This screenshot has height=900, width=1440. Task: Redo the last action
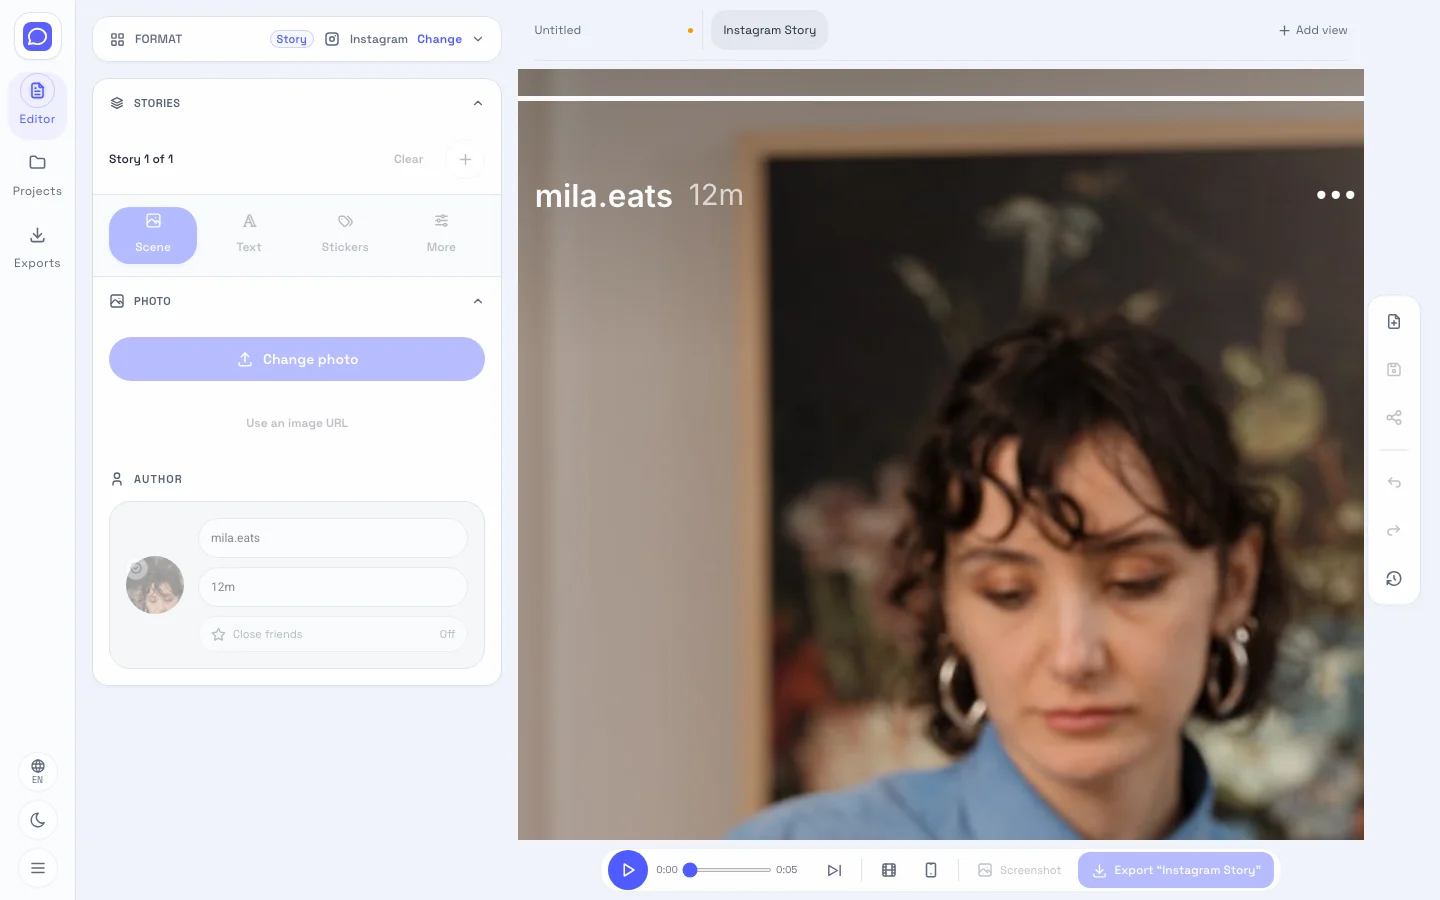[x=1394, y=531]
